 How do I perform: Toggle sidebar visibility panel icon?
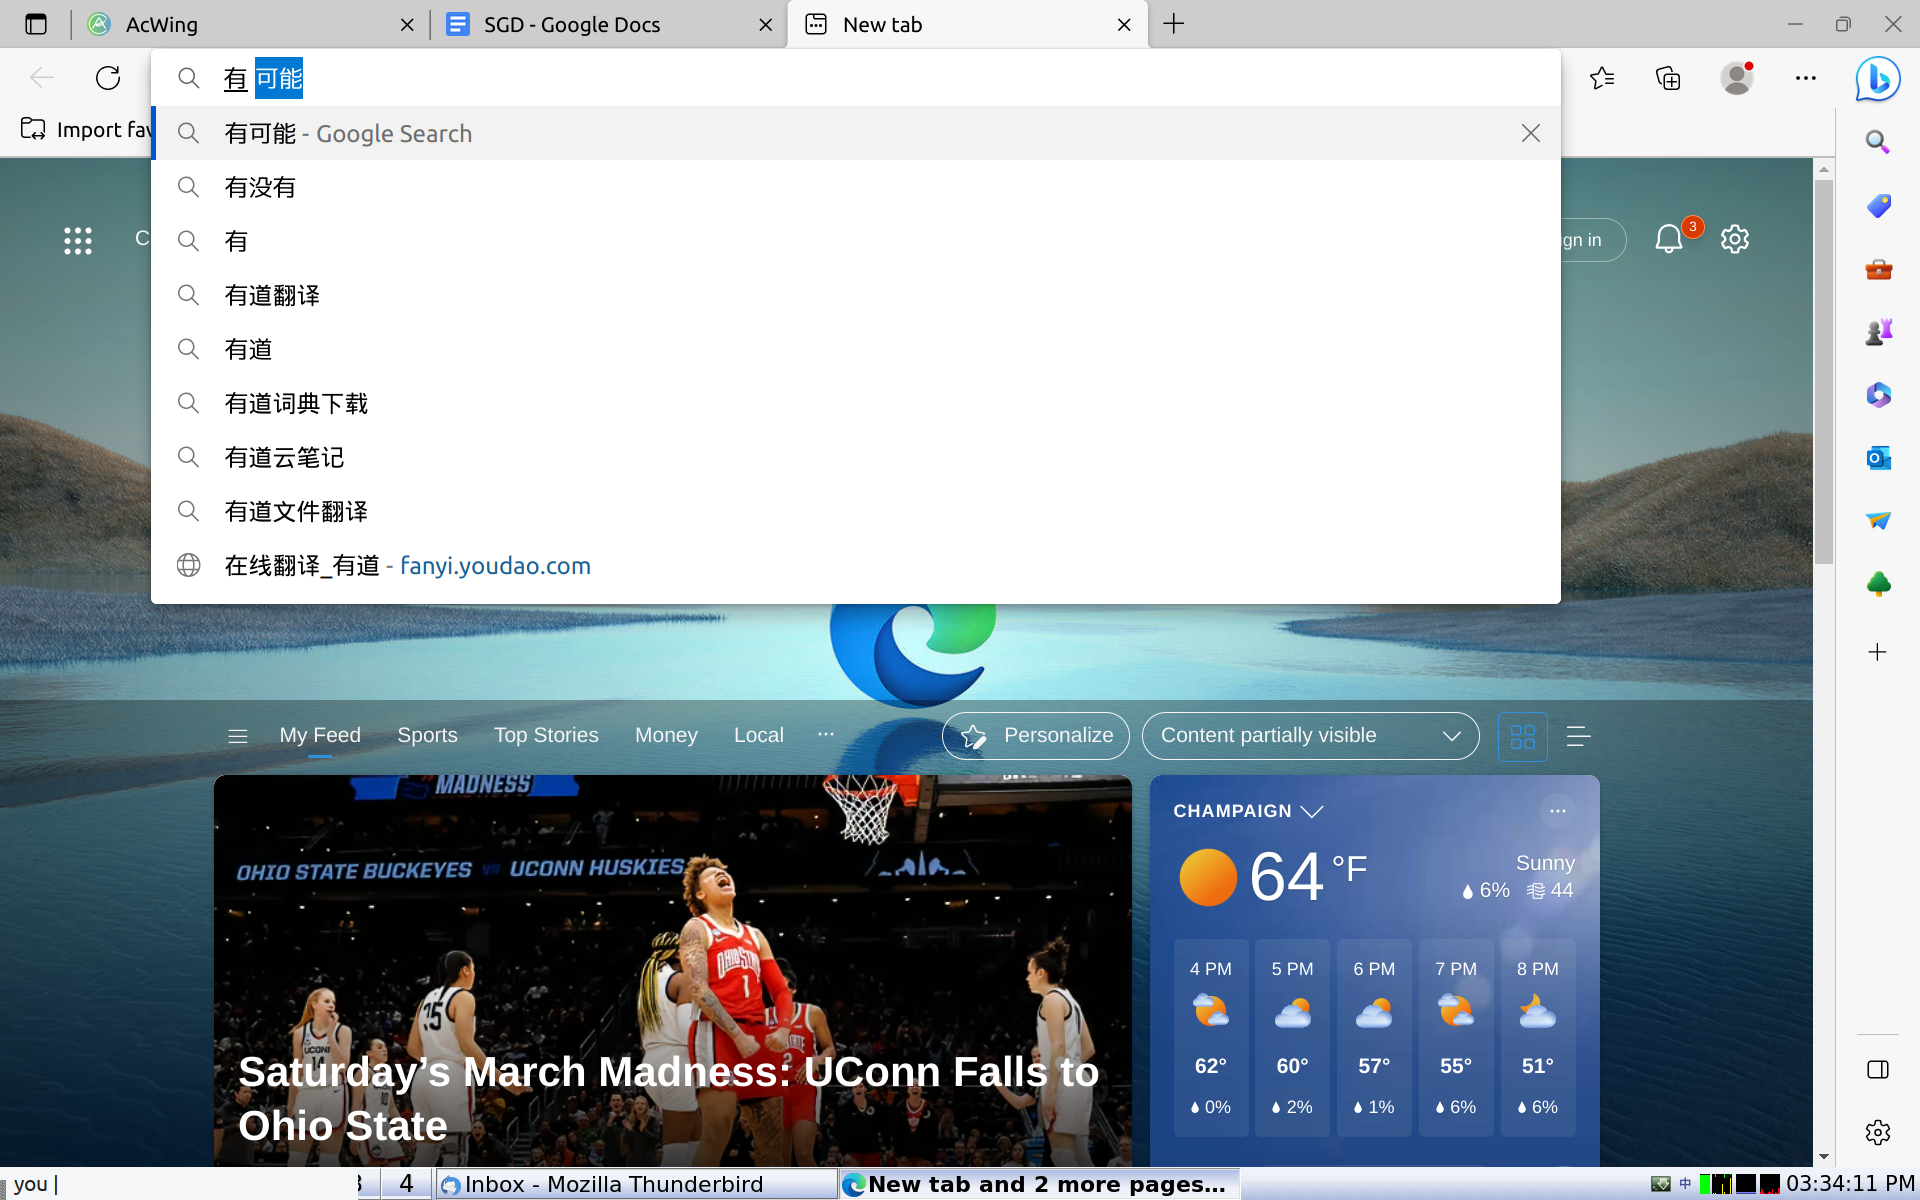pyautogui.click(x=1877, y=1070)
